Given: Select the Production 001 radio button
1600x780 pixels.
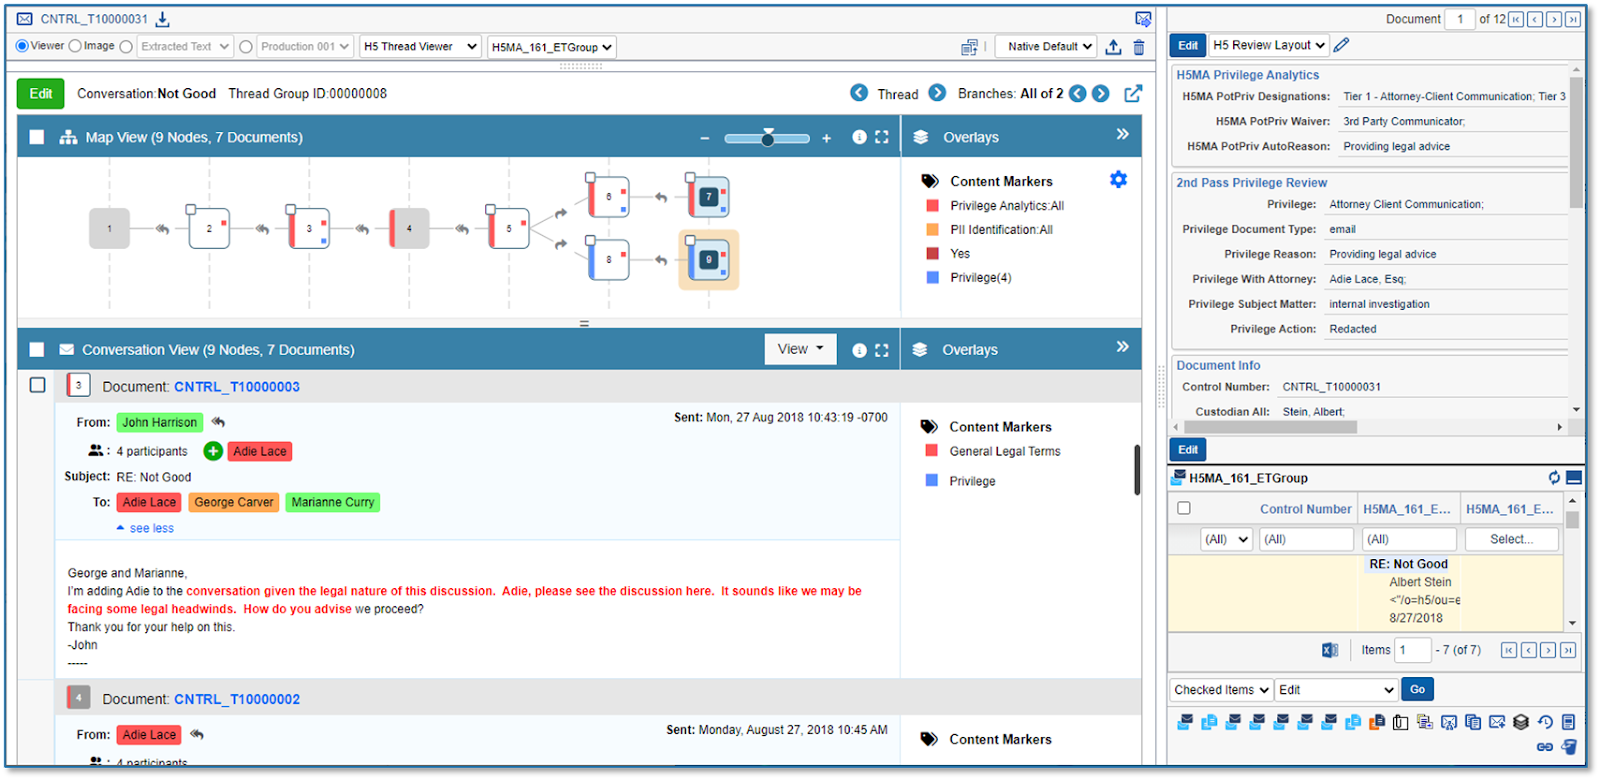Looking at the screenshot, I should click(x=246, y=47).
